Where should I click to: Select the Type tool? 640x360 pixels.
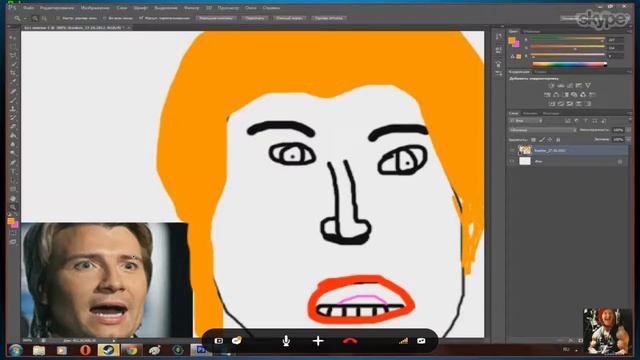click(x=13, y=172)
